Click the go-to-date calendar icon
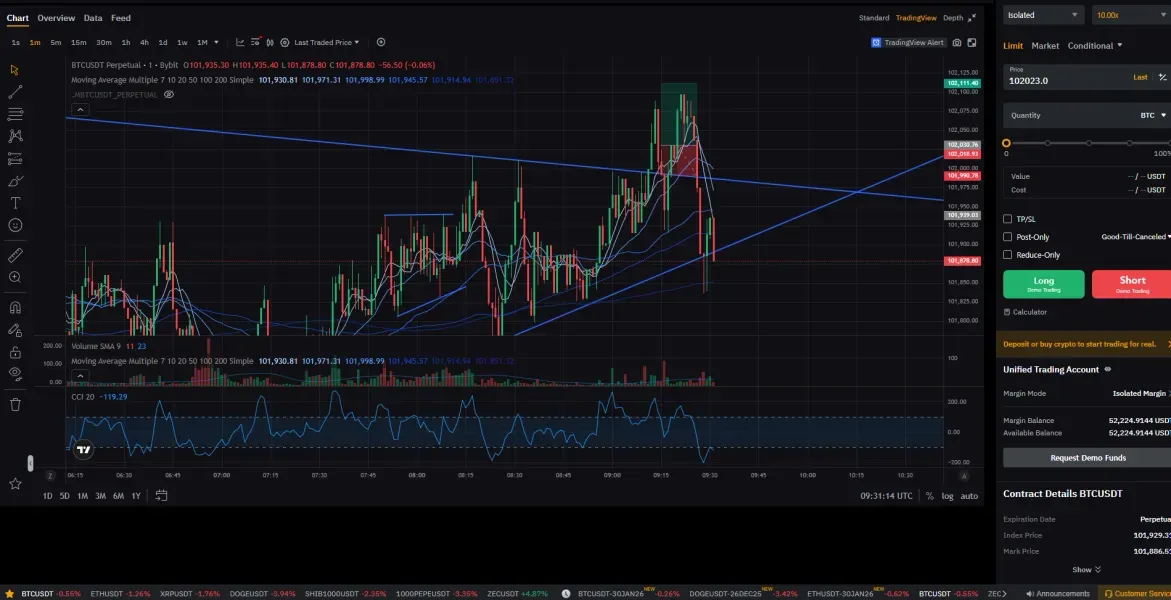 (x=161, y=495)
